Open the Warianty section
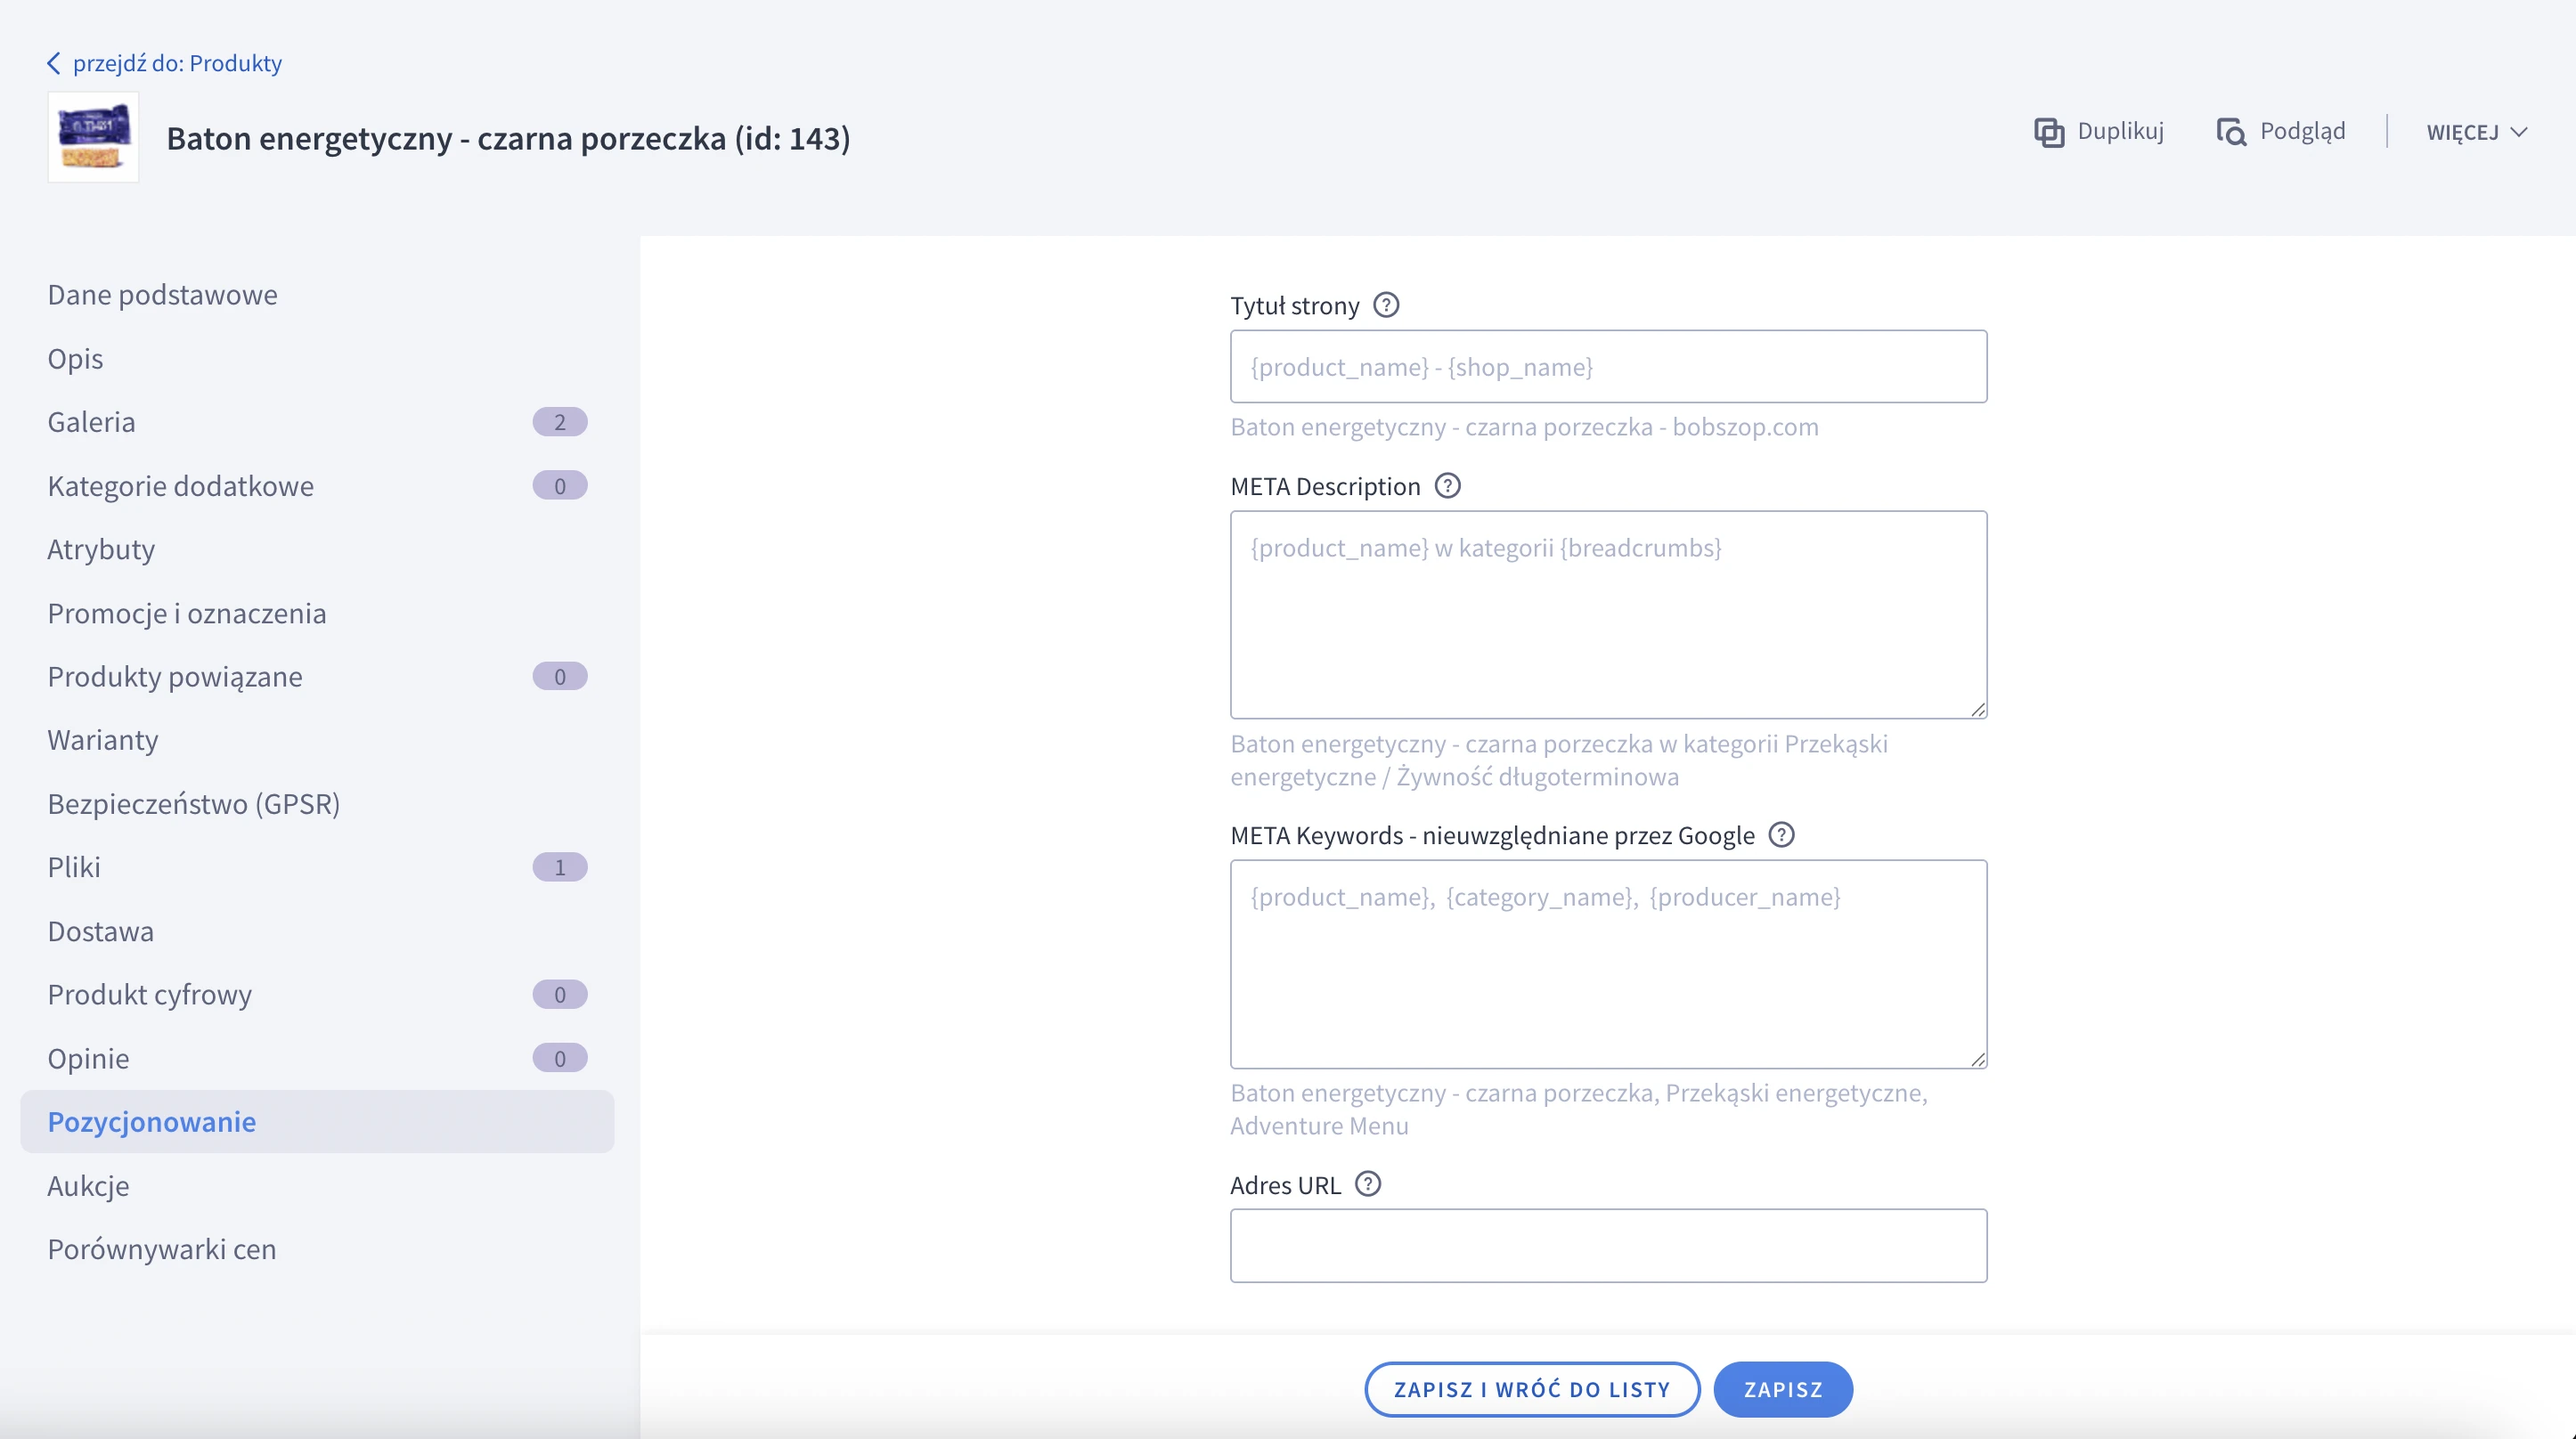The image size is (2576, 1439). pyautogui.click(x=102, y=739)
